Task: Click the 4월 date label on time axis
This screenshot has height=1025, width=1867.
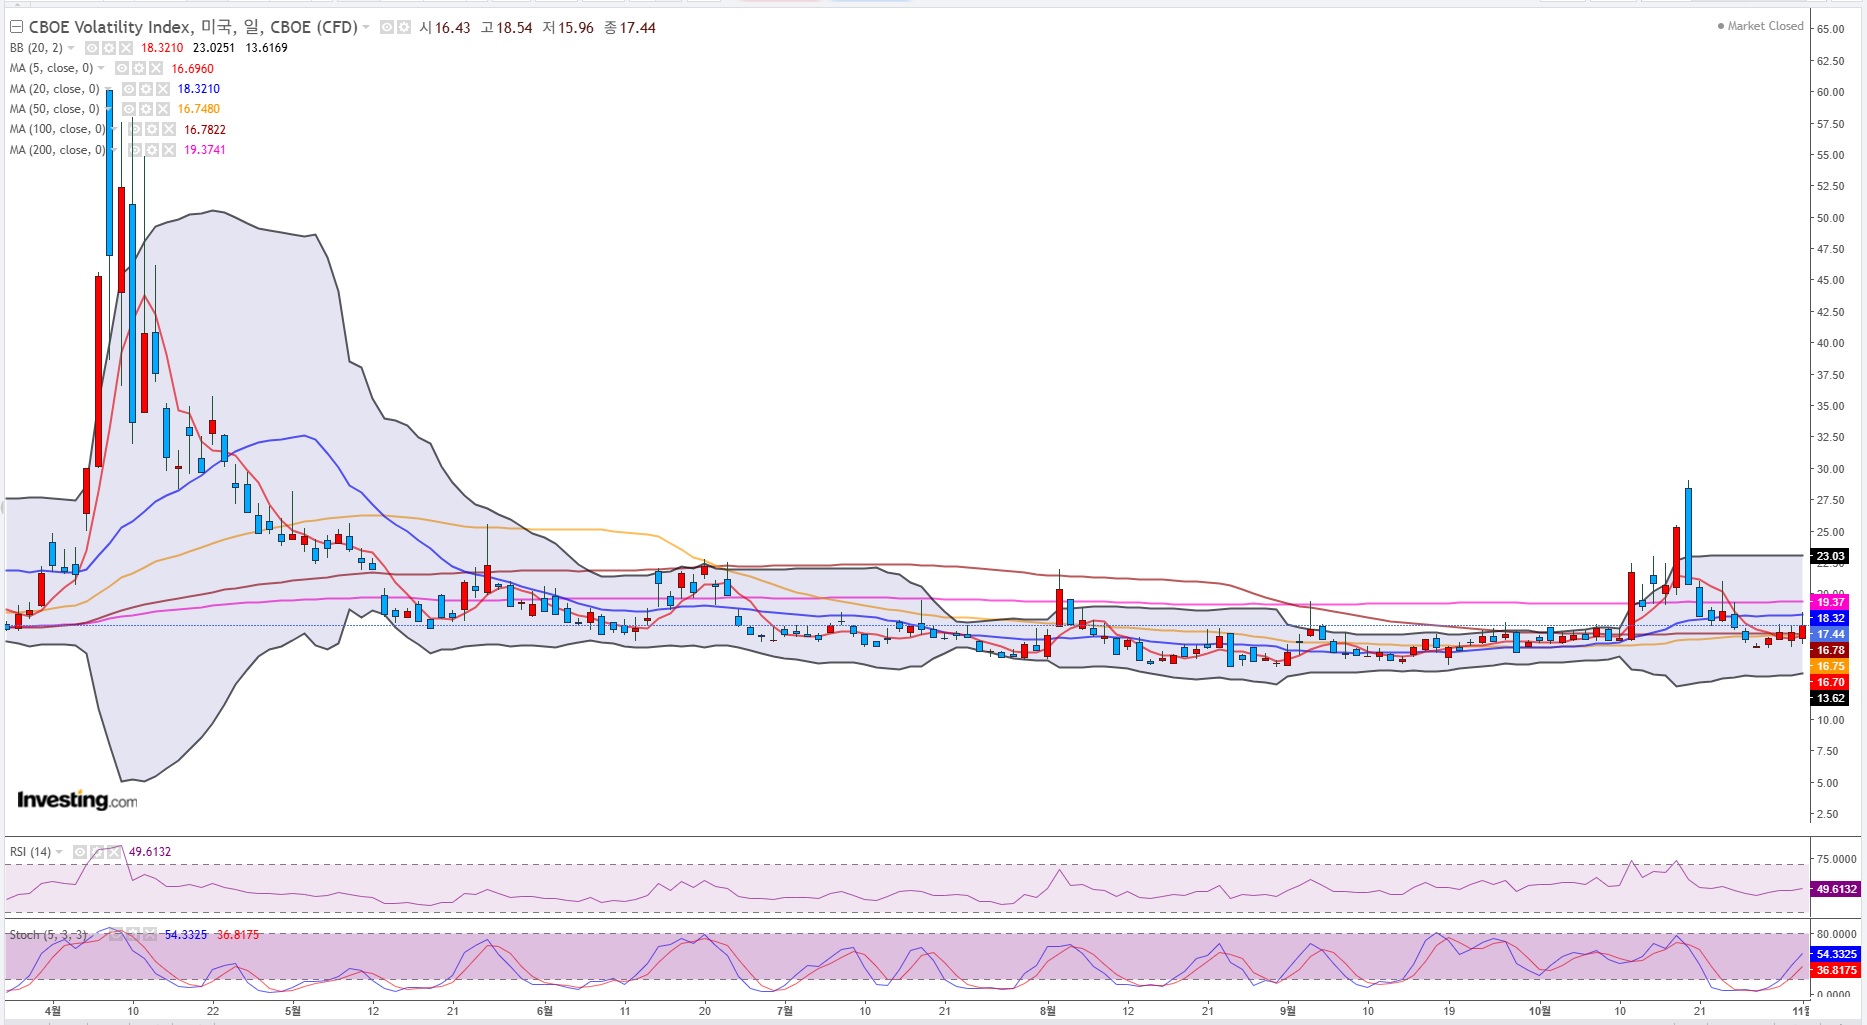Action: coord(53,1011)
